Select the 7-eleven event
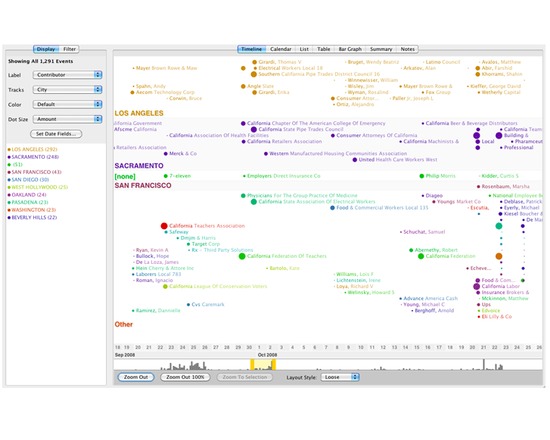Screen dimensions: 550x440 point(177,176)
